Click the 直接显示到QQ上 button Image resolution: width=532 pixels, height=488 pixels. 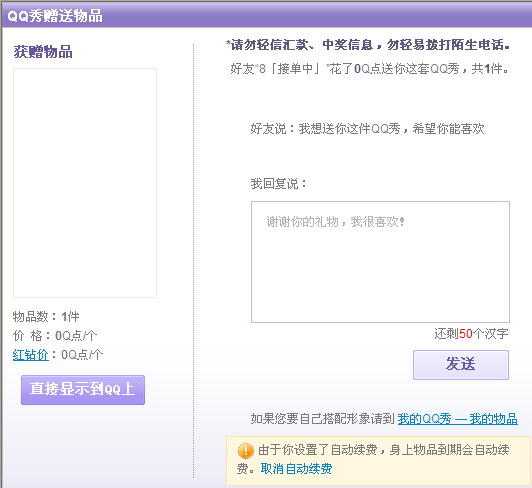point(83,390)
